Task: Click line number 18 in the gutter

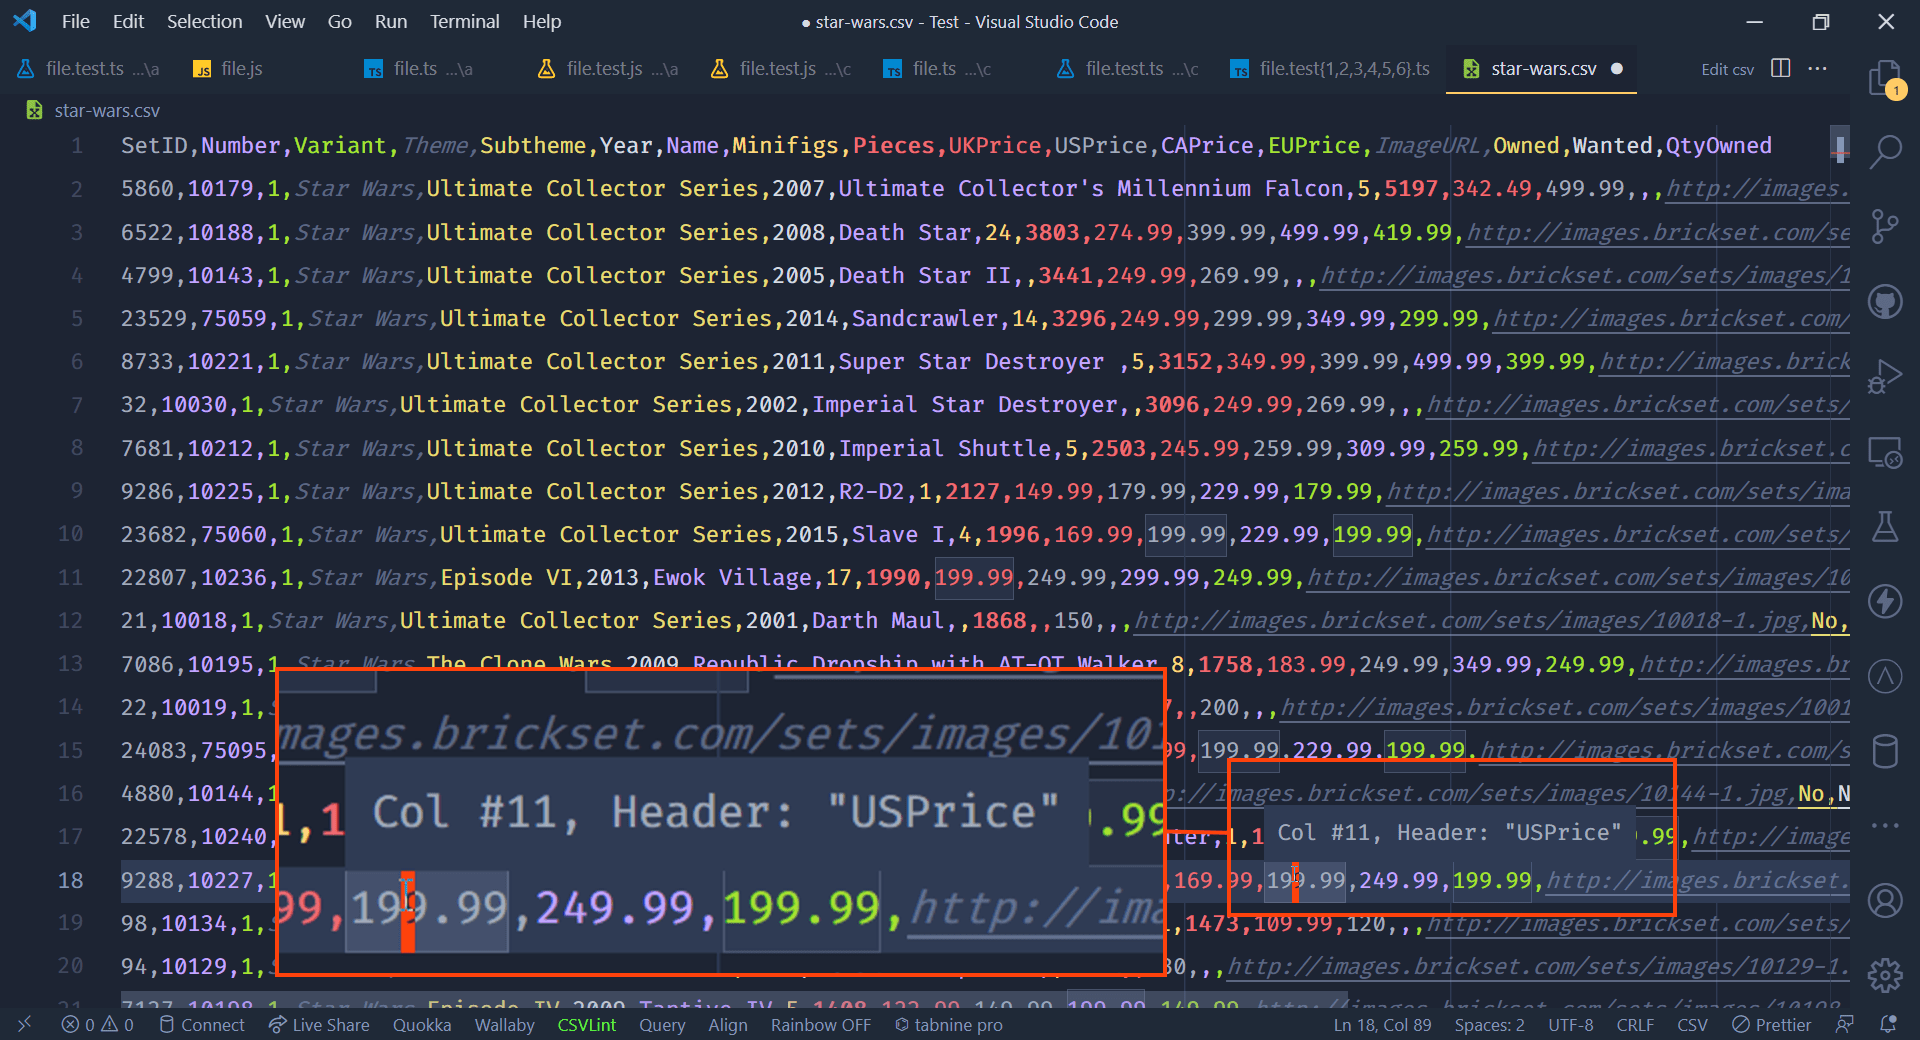Action: 70,880
